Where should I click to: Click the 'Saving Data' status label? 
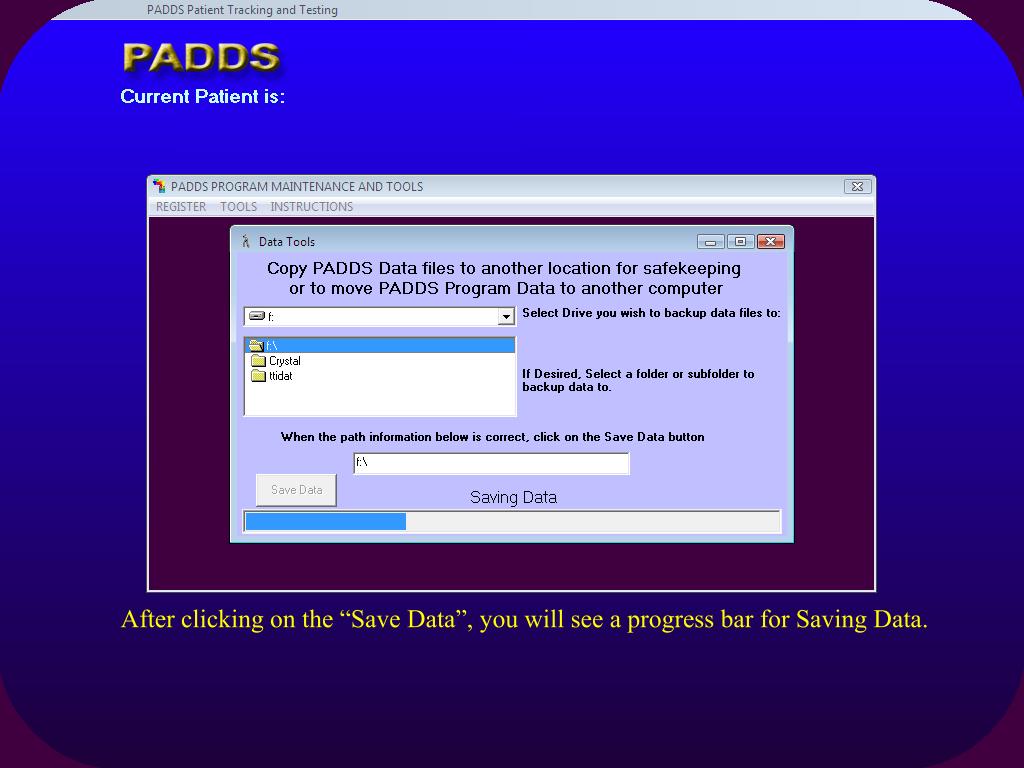[x=513, y=498]
